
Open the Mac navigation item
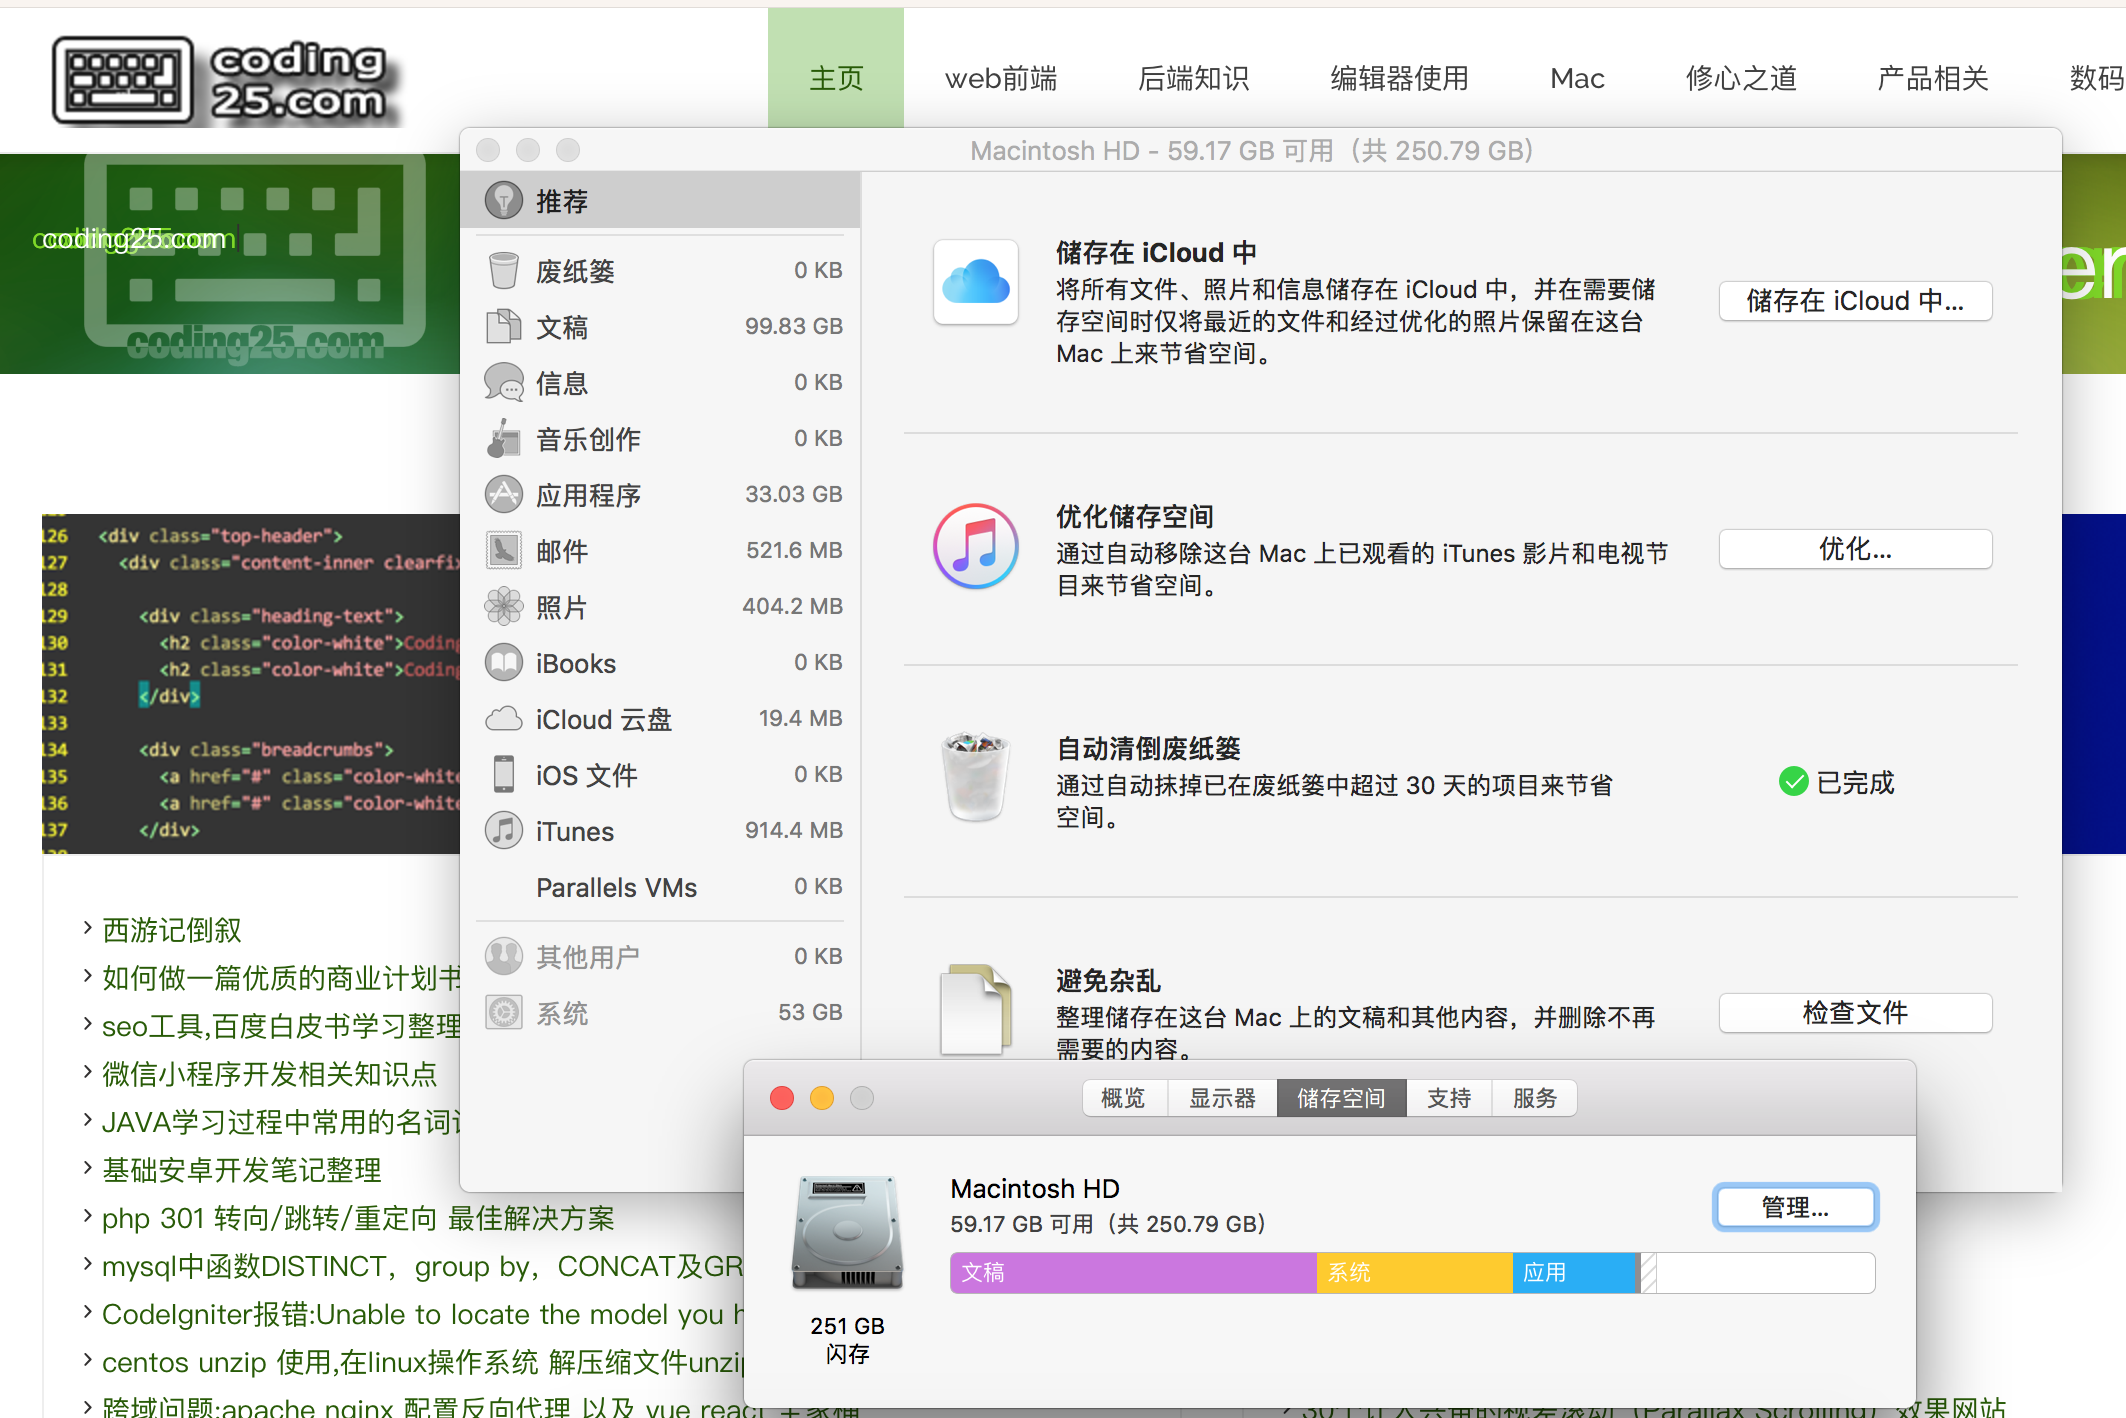pyautogui.click(x=1577, y=78)
